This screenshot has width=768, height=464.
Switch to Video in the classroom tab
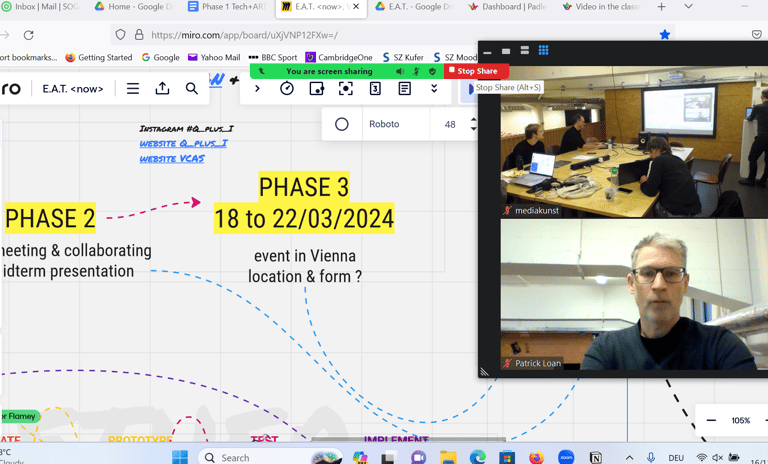pyautogui.click(x=600, y=7)
